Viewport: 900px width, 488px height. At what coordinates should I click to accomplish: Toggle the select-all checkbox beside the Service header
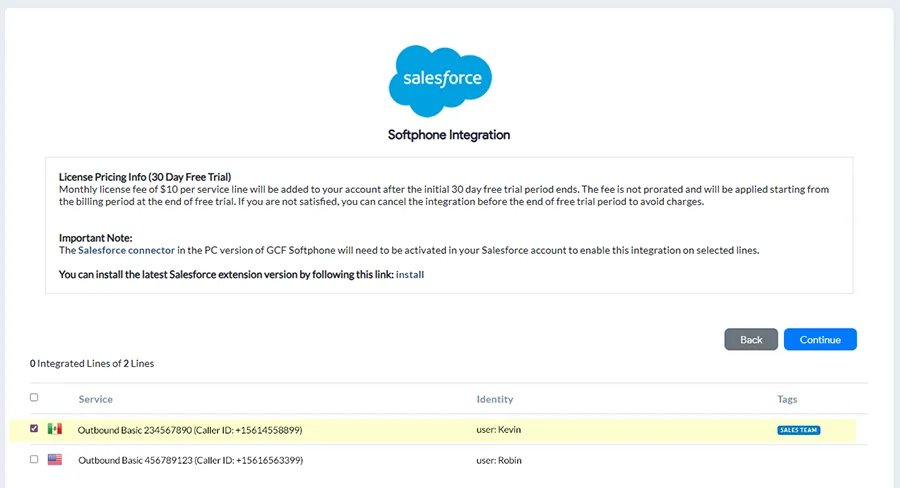click(x=34, y=397)
